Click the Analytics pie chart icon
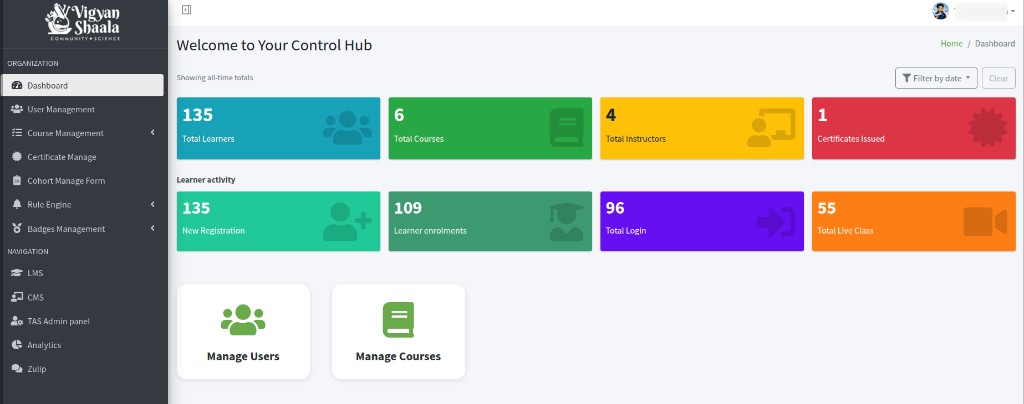 click(17, 345)
